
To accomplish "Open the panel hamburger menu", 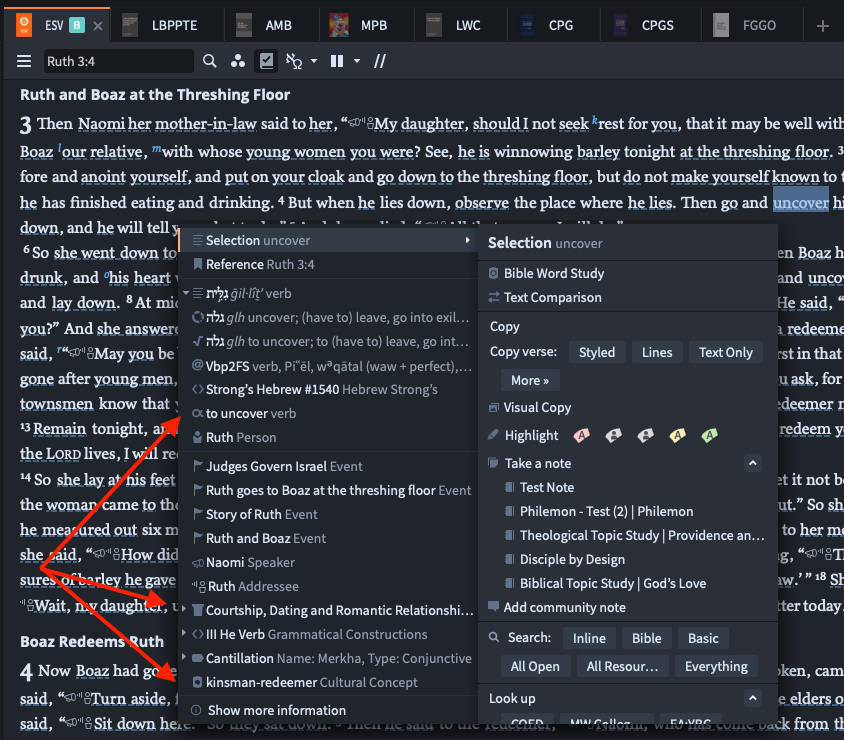I will (x=24, y=61).
